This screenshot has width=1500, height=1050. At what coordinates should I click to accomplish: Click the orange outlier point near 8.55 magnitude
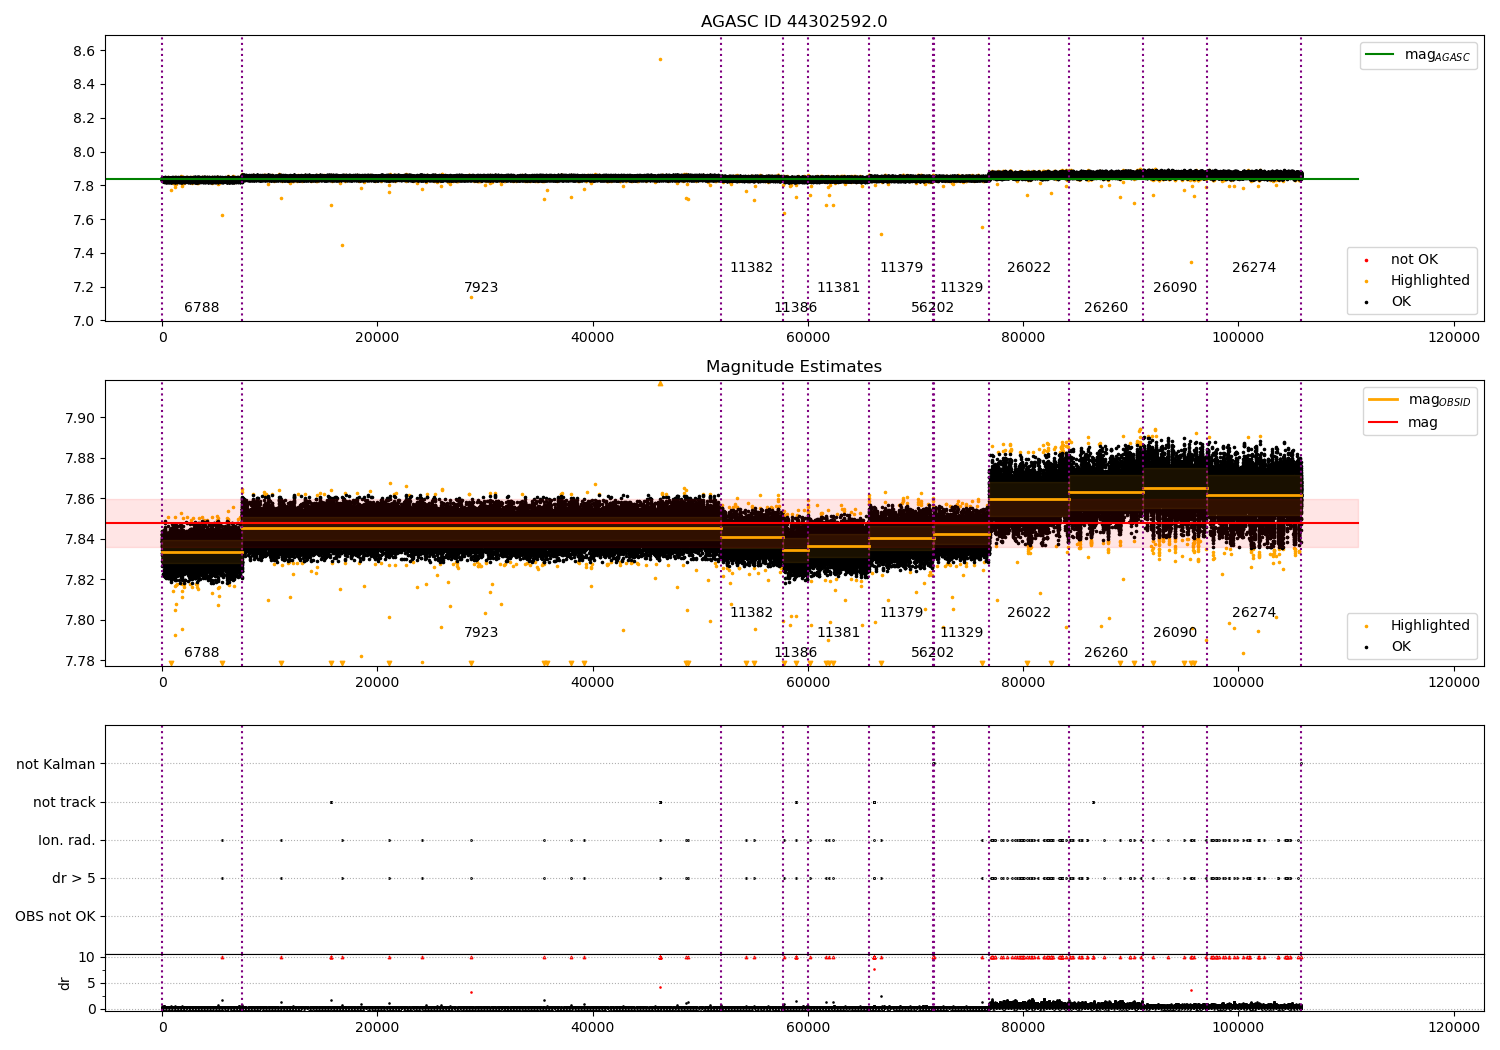pos(660,59)
